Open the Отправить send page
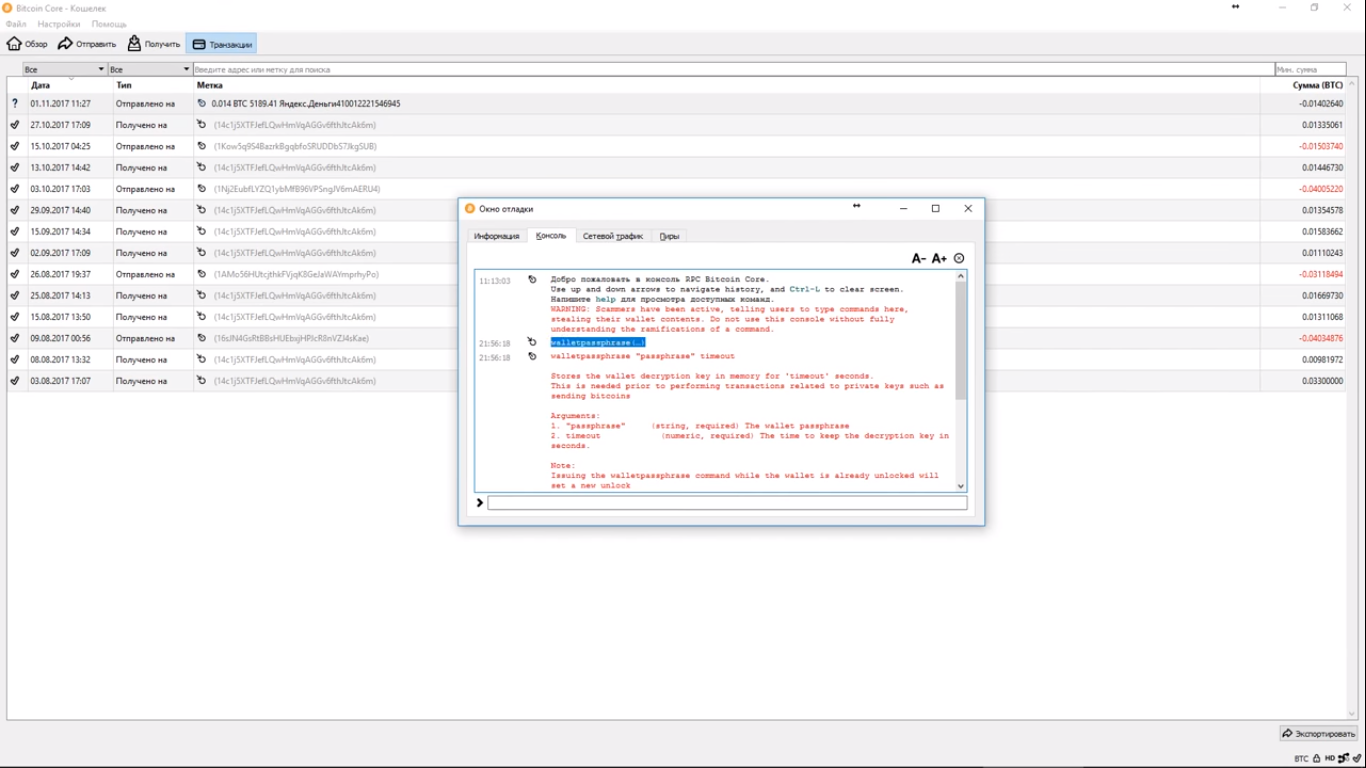1366x768 pixels. point(87,44)
